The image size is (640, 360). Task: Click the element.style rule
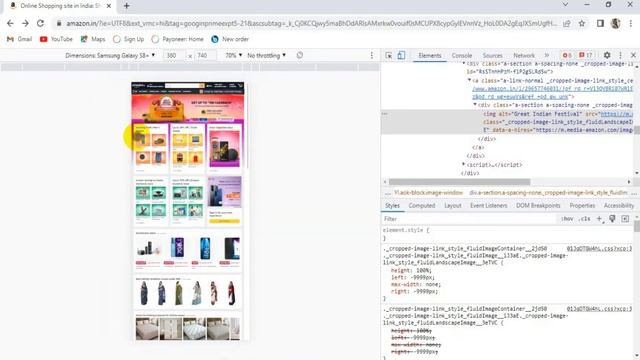coord(406,230)
